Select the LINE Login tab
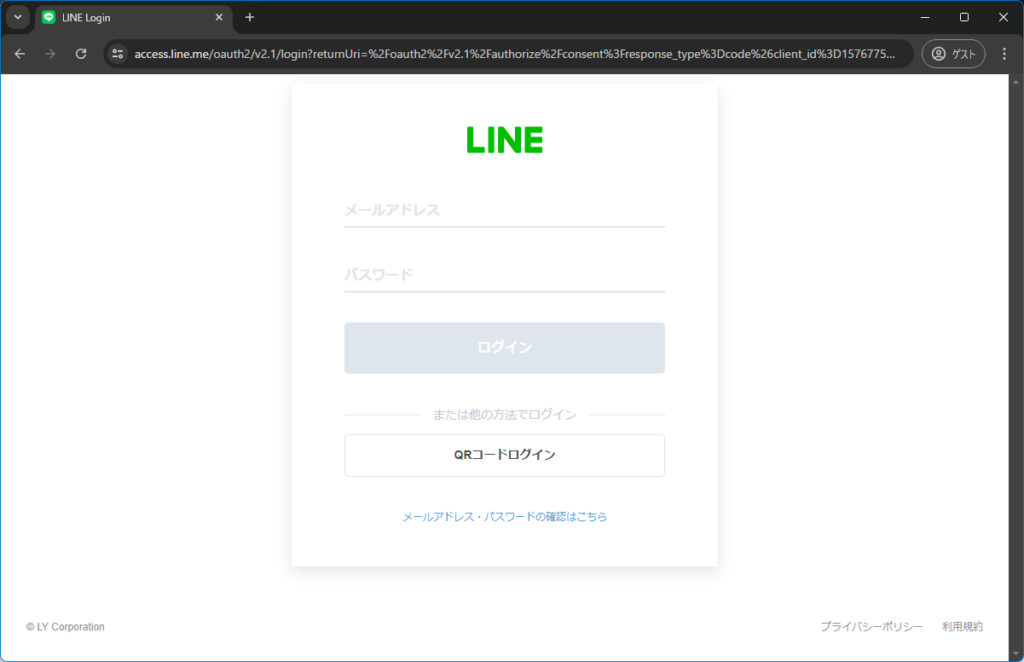Screen dimensions: 1024x662 tap(133, 18)
